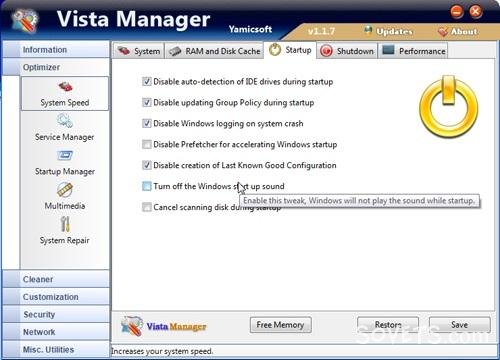
Task: Click the v1.1.7 version label
Action: tap(321, 31)
